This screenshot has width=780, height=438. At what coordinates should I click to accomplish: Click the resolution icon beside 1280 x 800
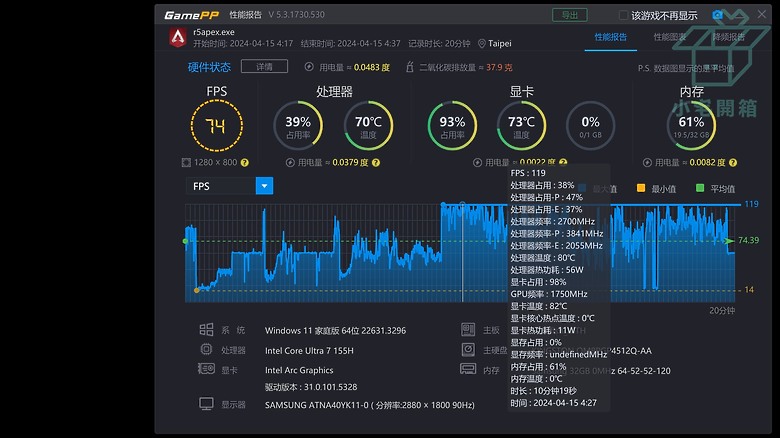click(186, 162)
